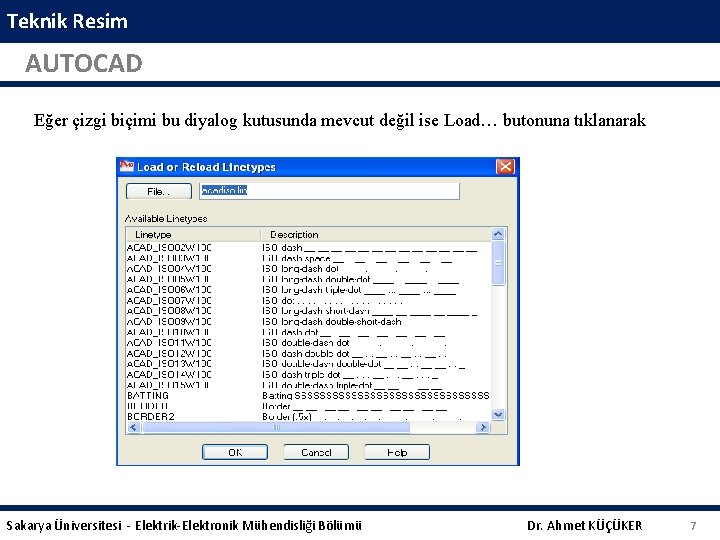Click 'ISO double-dash triple-dot' description
Screen dimensions: 720x540
(x=352, y=385)
